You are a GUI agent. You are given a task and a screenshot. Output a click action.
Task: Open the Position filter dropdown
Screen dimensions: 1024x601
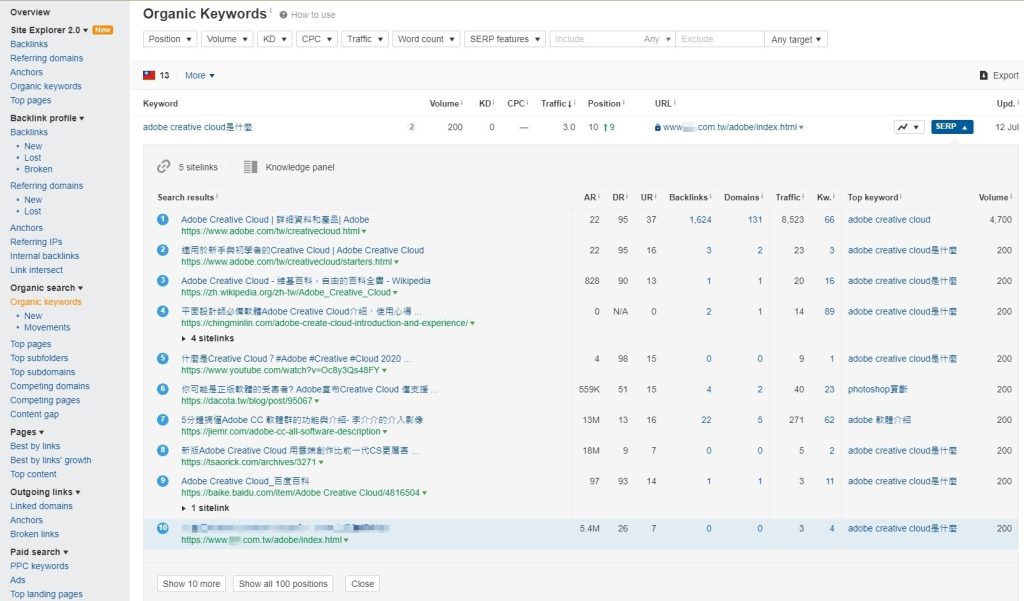click(170, 39)
